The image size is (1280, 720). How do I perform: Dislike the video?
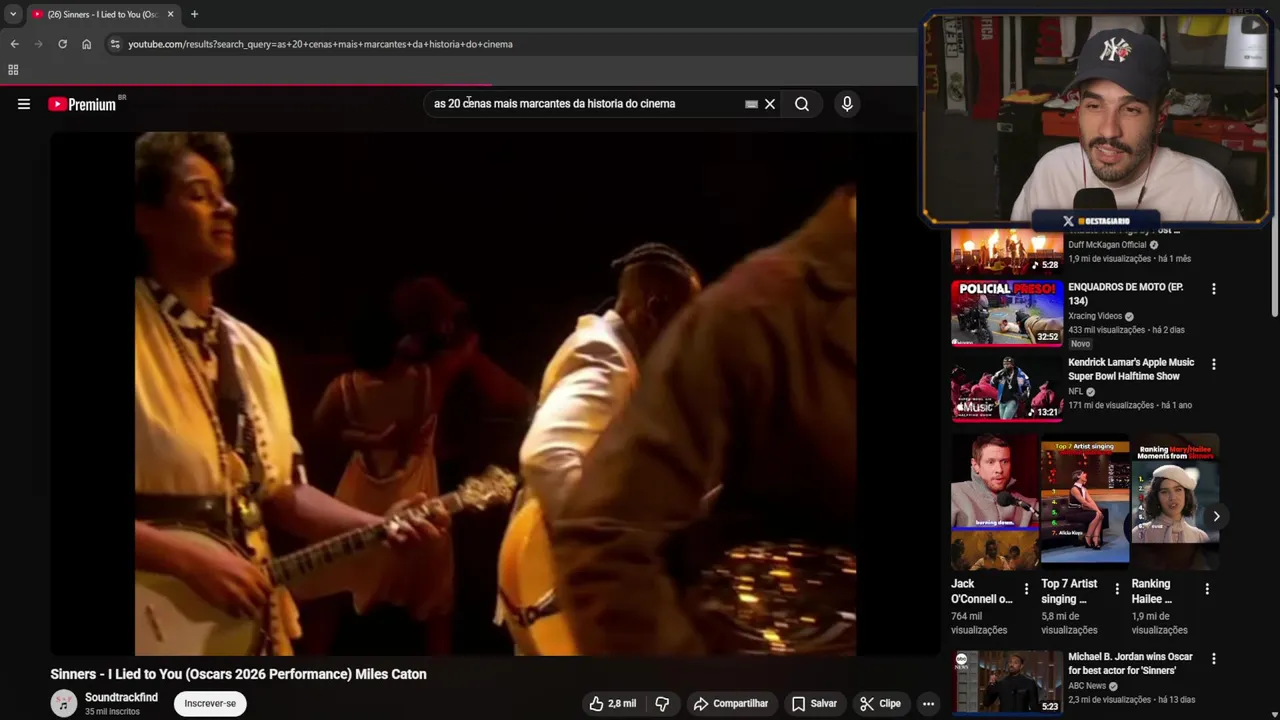point(662,704)
